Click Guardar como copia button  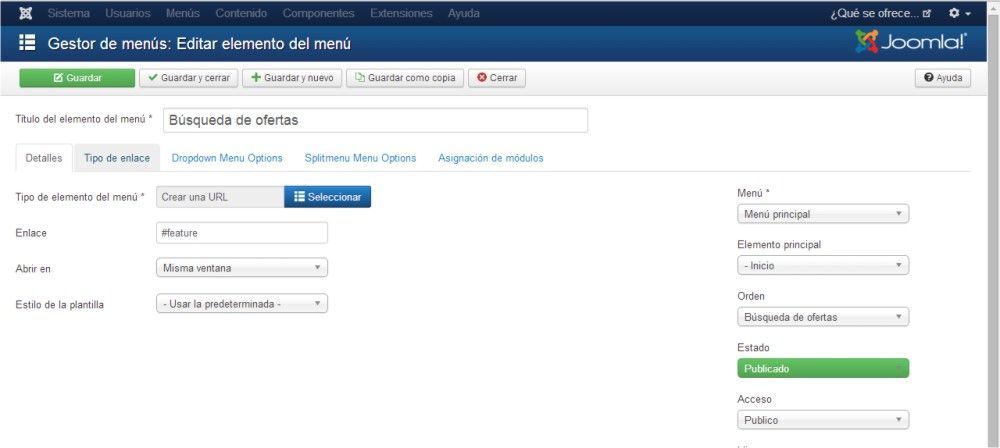coord(405,78)
